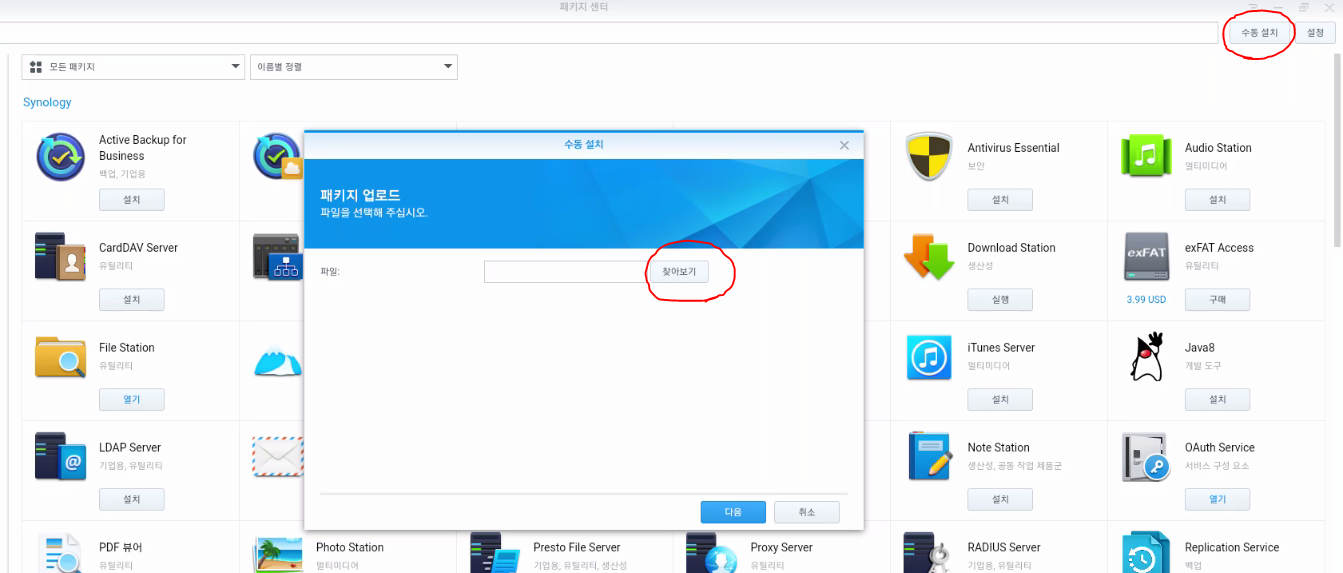Viewport: 1343px width, 573px height.
Task: Click the Download Station arrows icon
Action: coord(929,256)
